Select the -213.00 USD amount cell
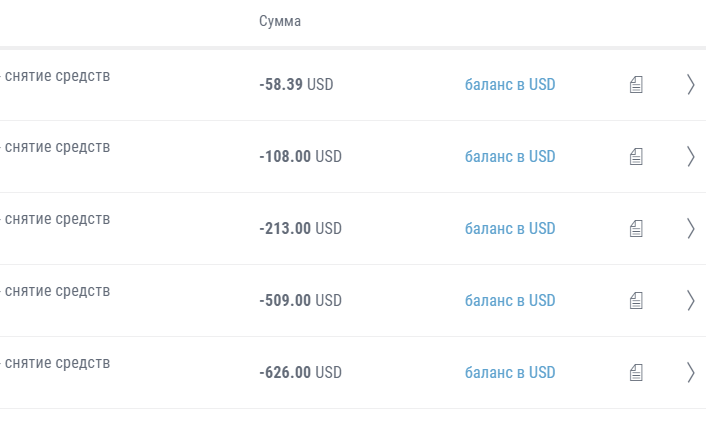The image size is (706, 438). [300, 229]
